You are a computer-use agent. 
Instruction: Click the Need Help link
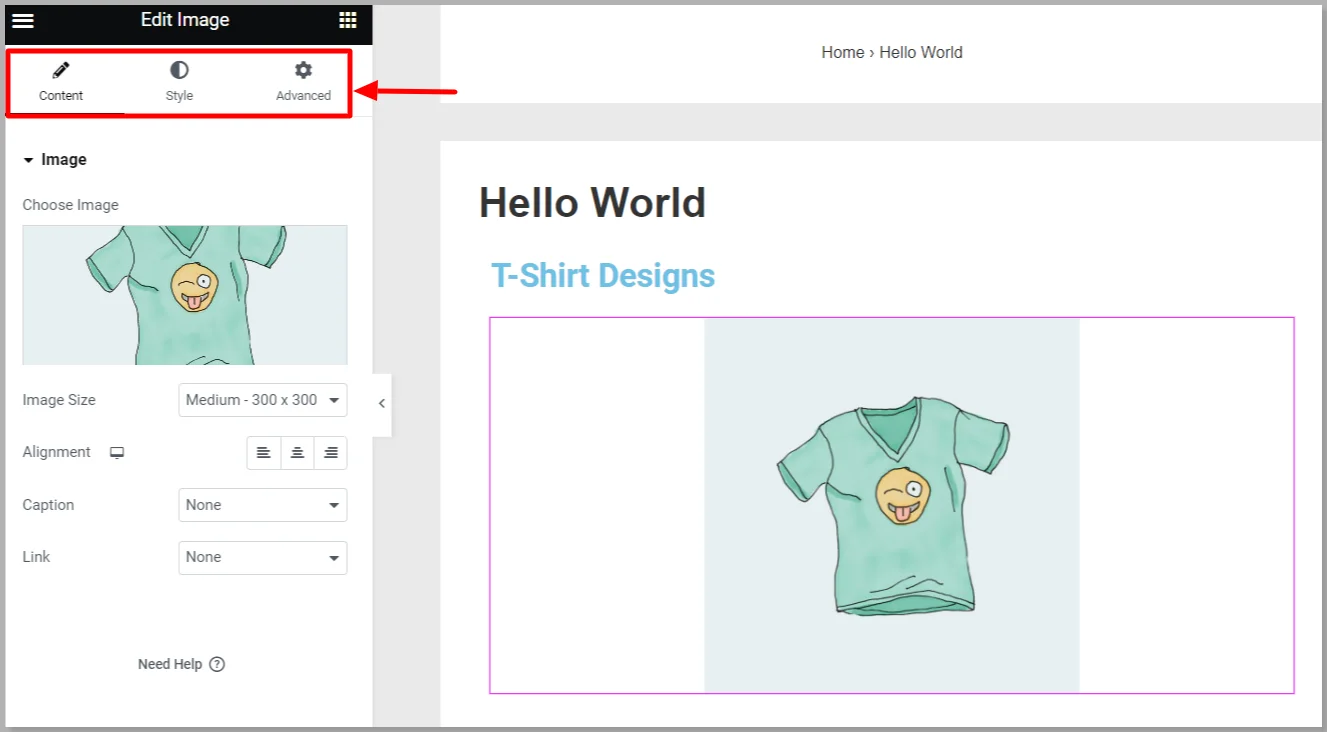point(170,664)
